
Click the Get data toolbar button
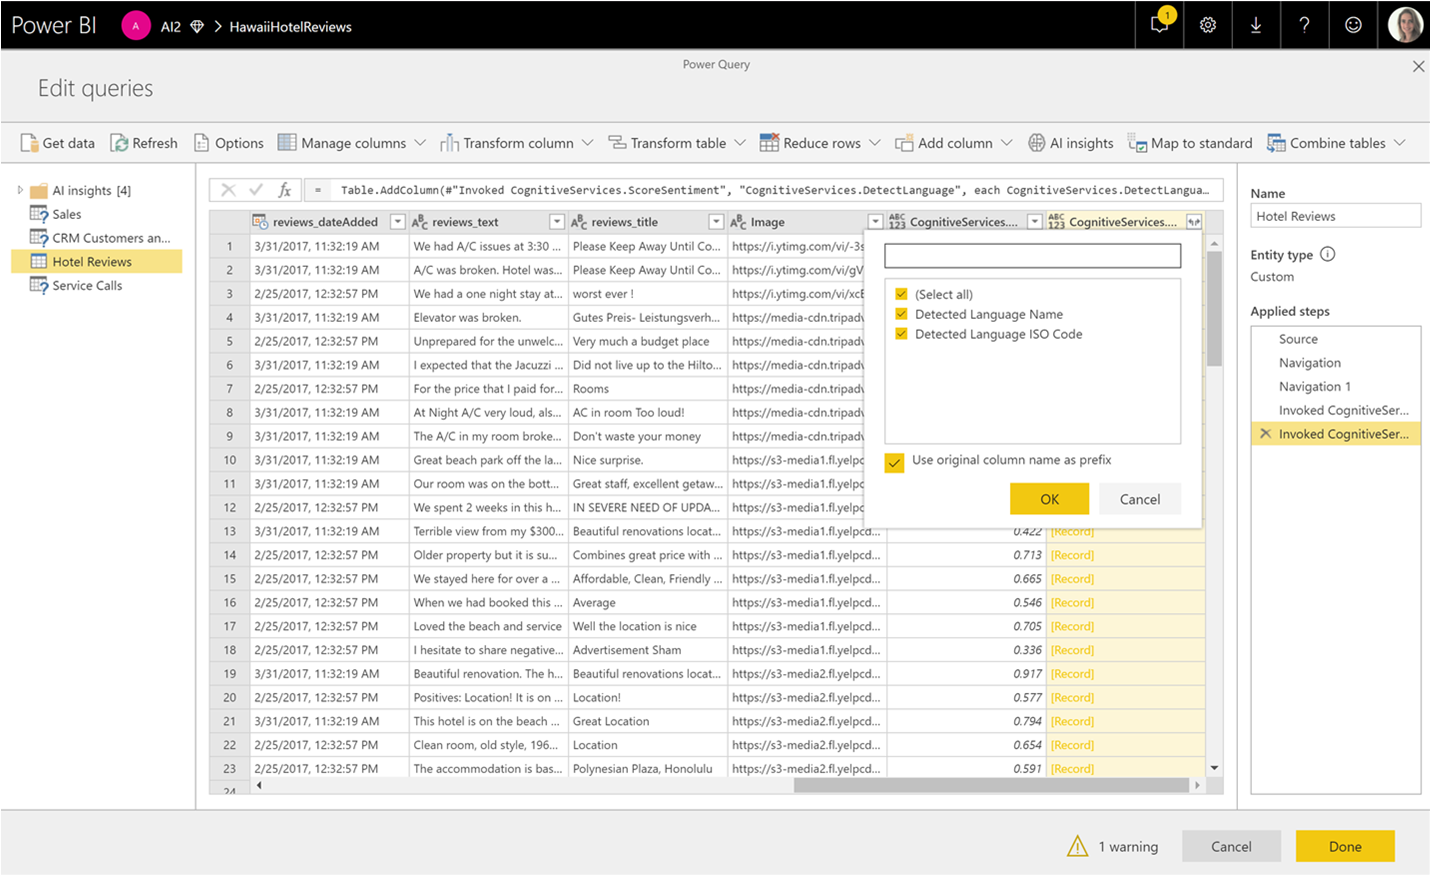pyautogui.click(x=58, y=143)
